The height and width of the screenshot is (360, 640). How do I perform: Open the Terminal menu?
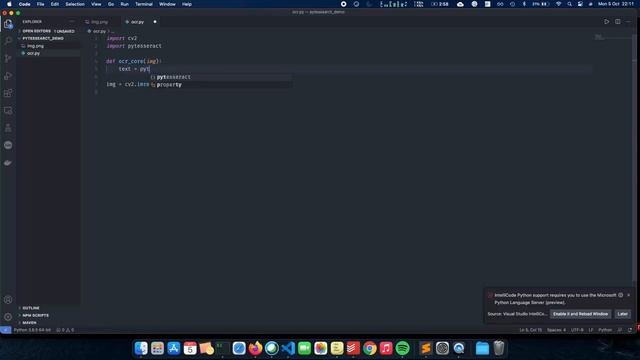(x=144, y=4)
